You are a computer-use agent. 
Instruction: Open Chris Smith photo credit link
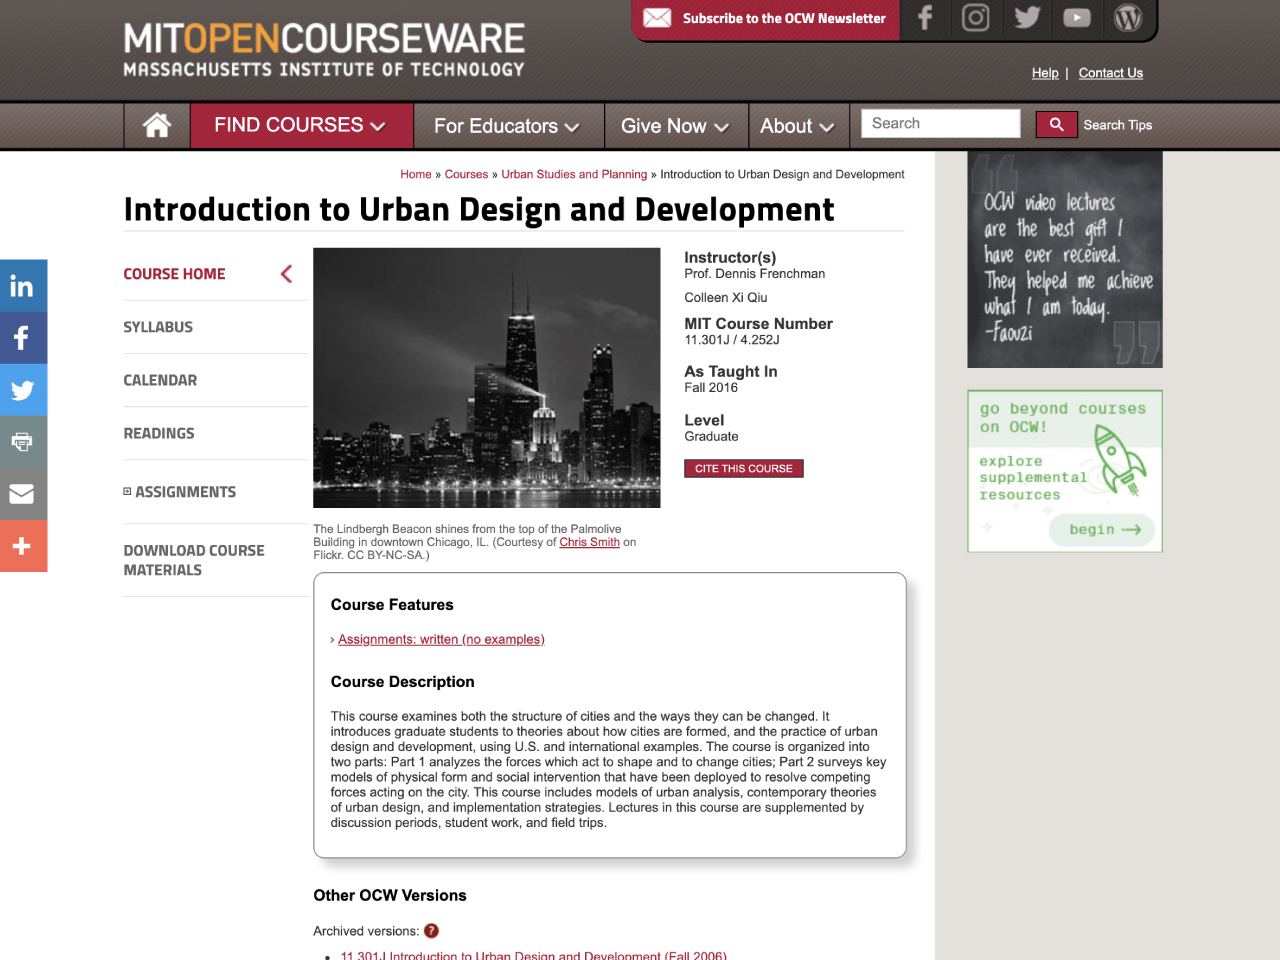point(589,542)
